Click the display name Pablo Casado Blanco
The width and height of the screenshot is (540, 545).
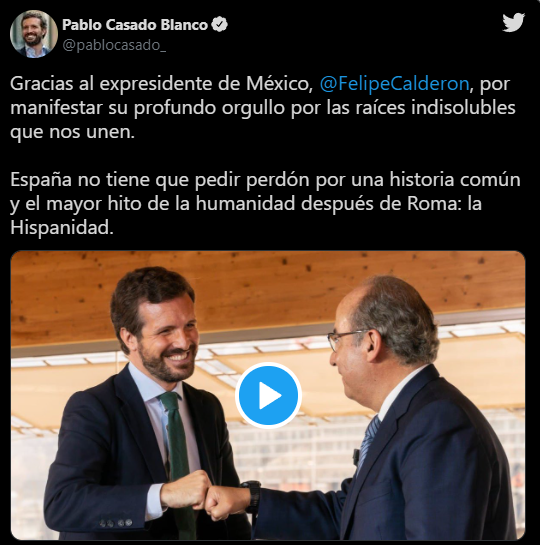tap(135, 25)
